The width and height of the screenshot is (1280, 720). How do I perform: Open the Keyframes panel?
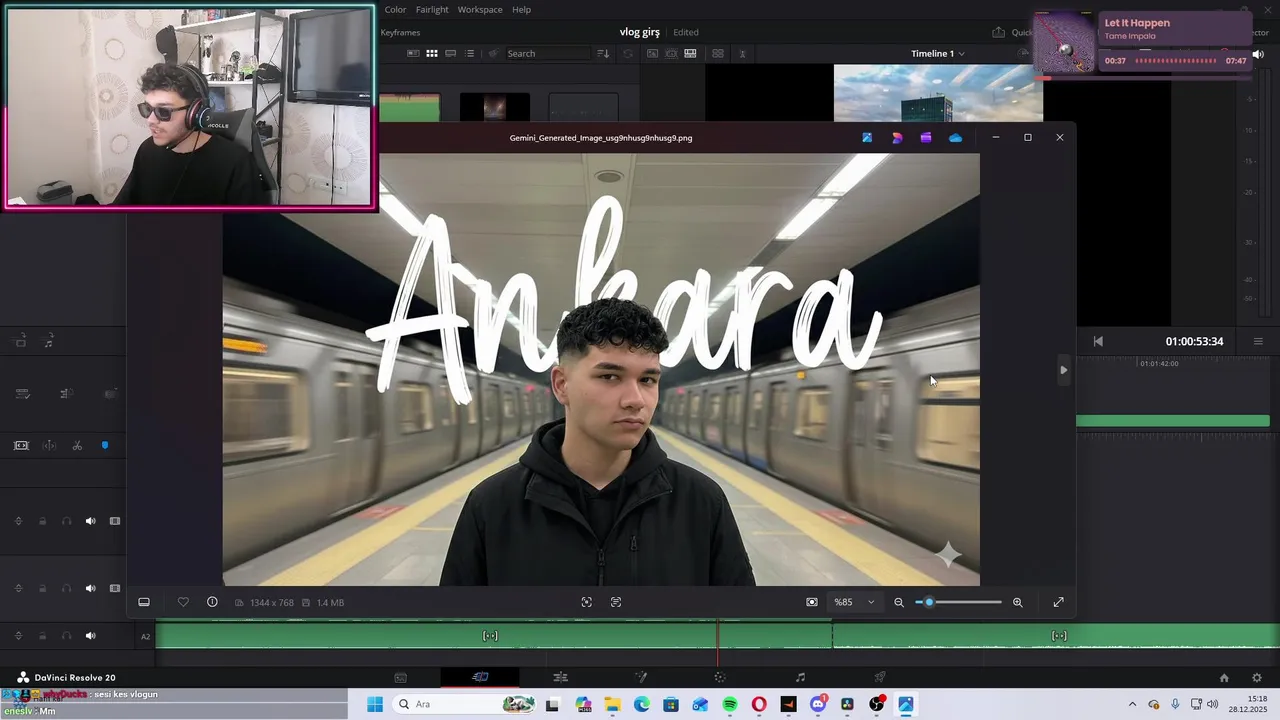coord(400,33)
